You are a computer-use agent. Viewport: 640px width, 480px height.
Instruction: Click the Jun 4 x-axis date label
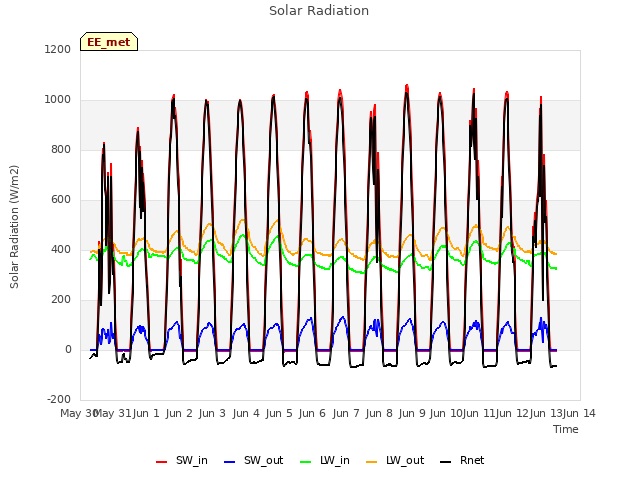click(246, 413)
